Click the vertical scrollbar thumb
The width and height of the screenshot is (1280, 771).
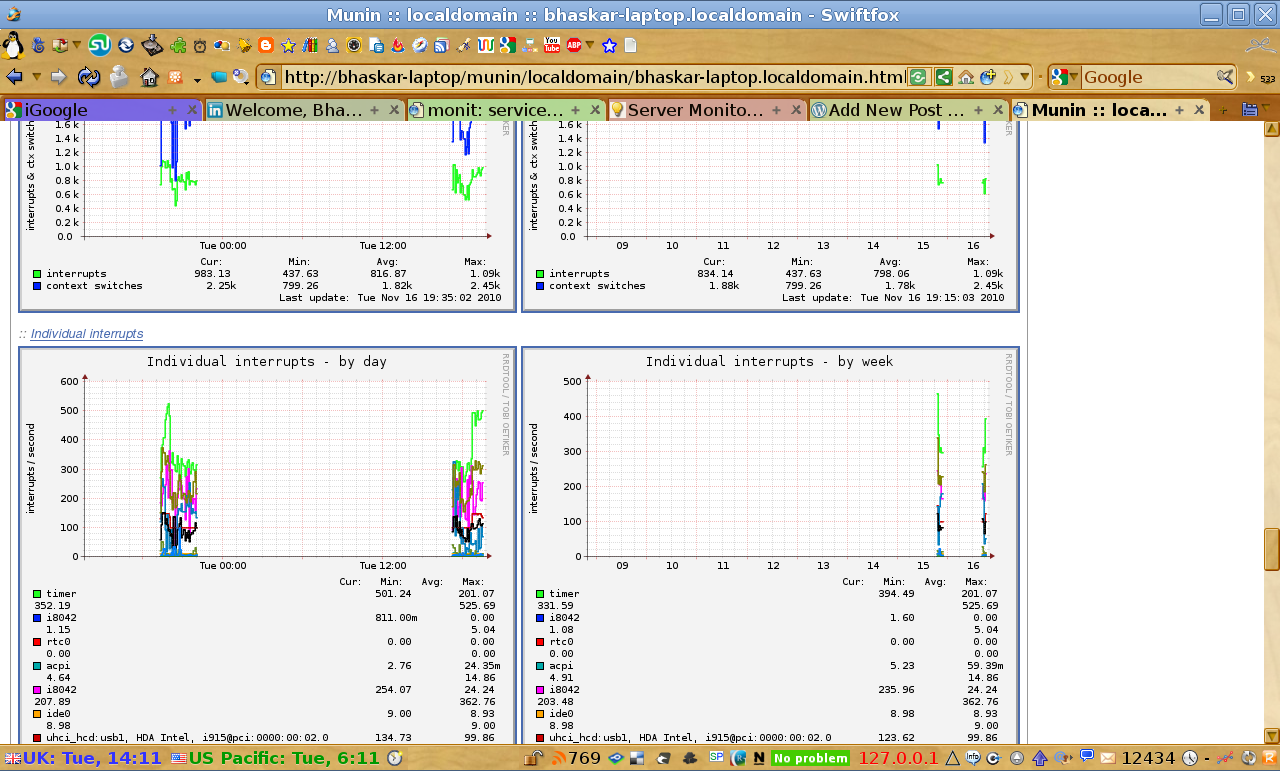(x=1272, y=548)
